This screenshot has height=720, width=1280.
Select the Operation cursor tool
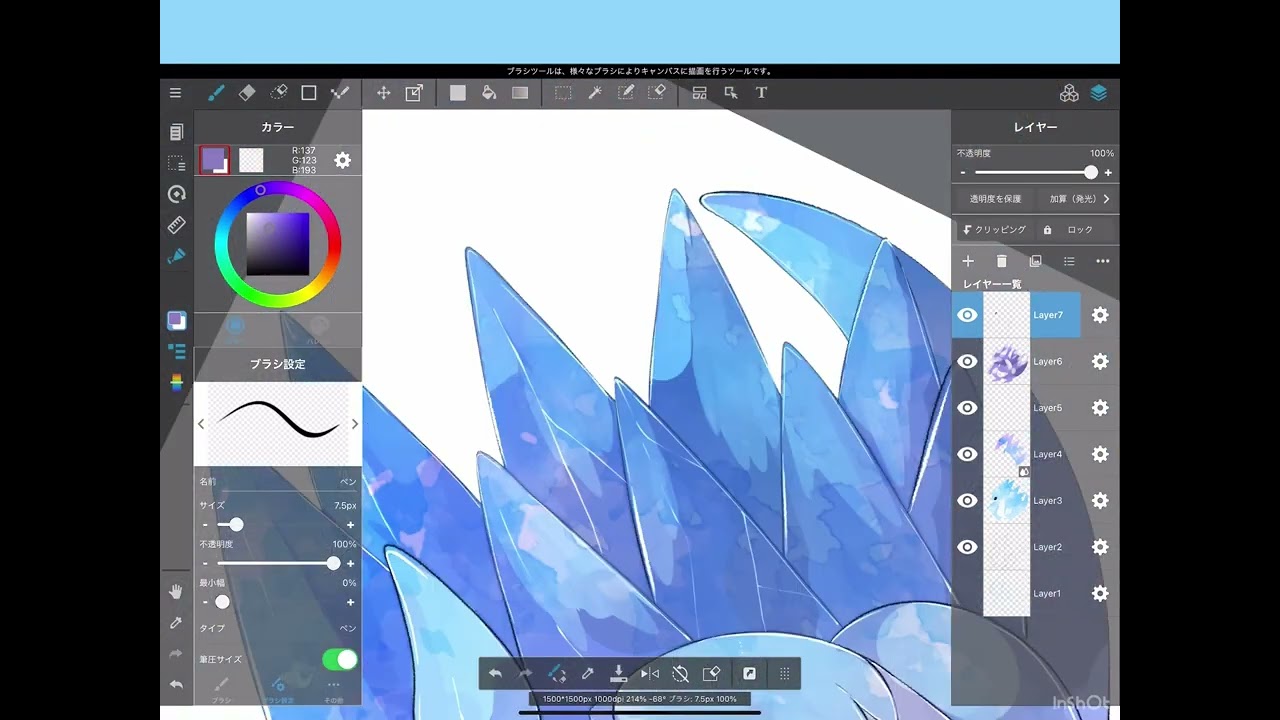731,93
